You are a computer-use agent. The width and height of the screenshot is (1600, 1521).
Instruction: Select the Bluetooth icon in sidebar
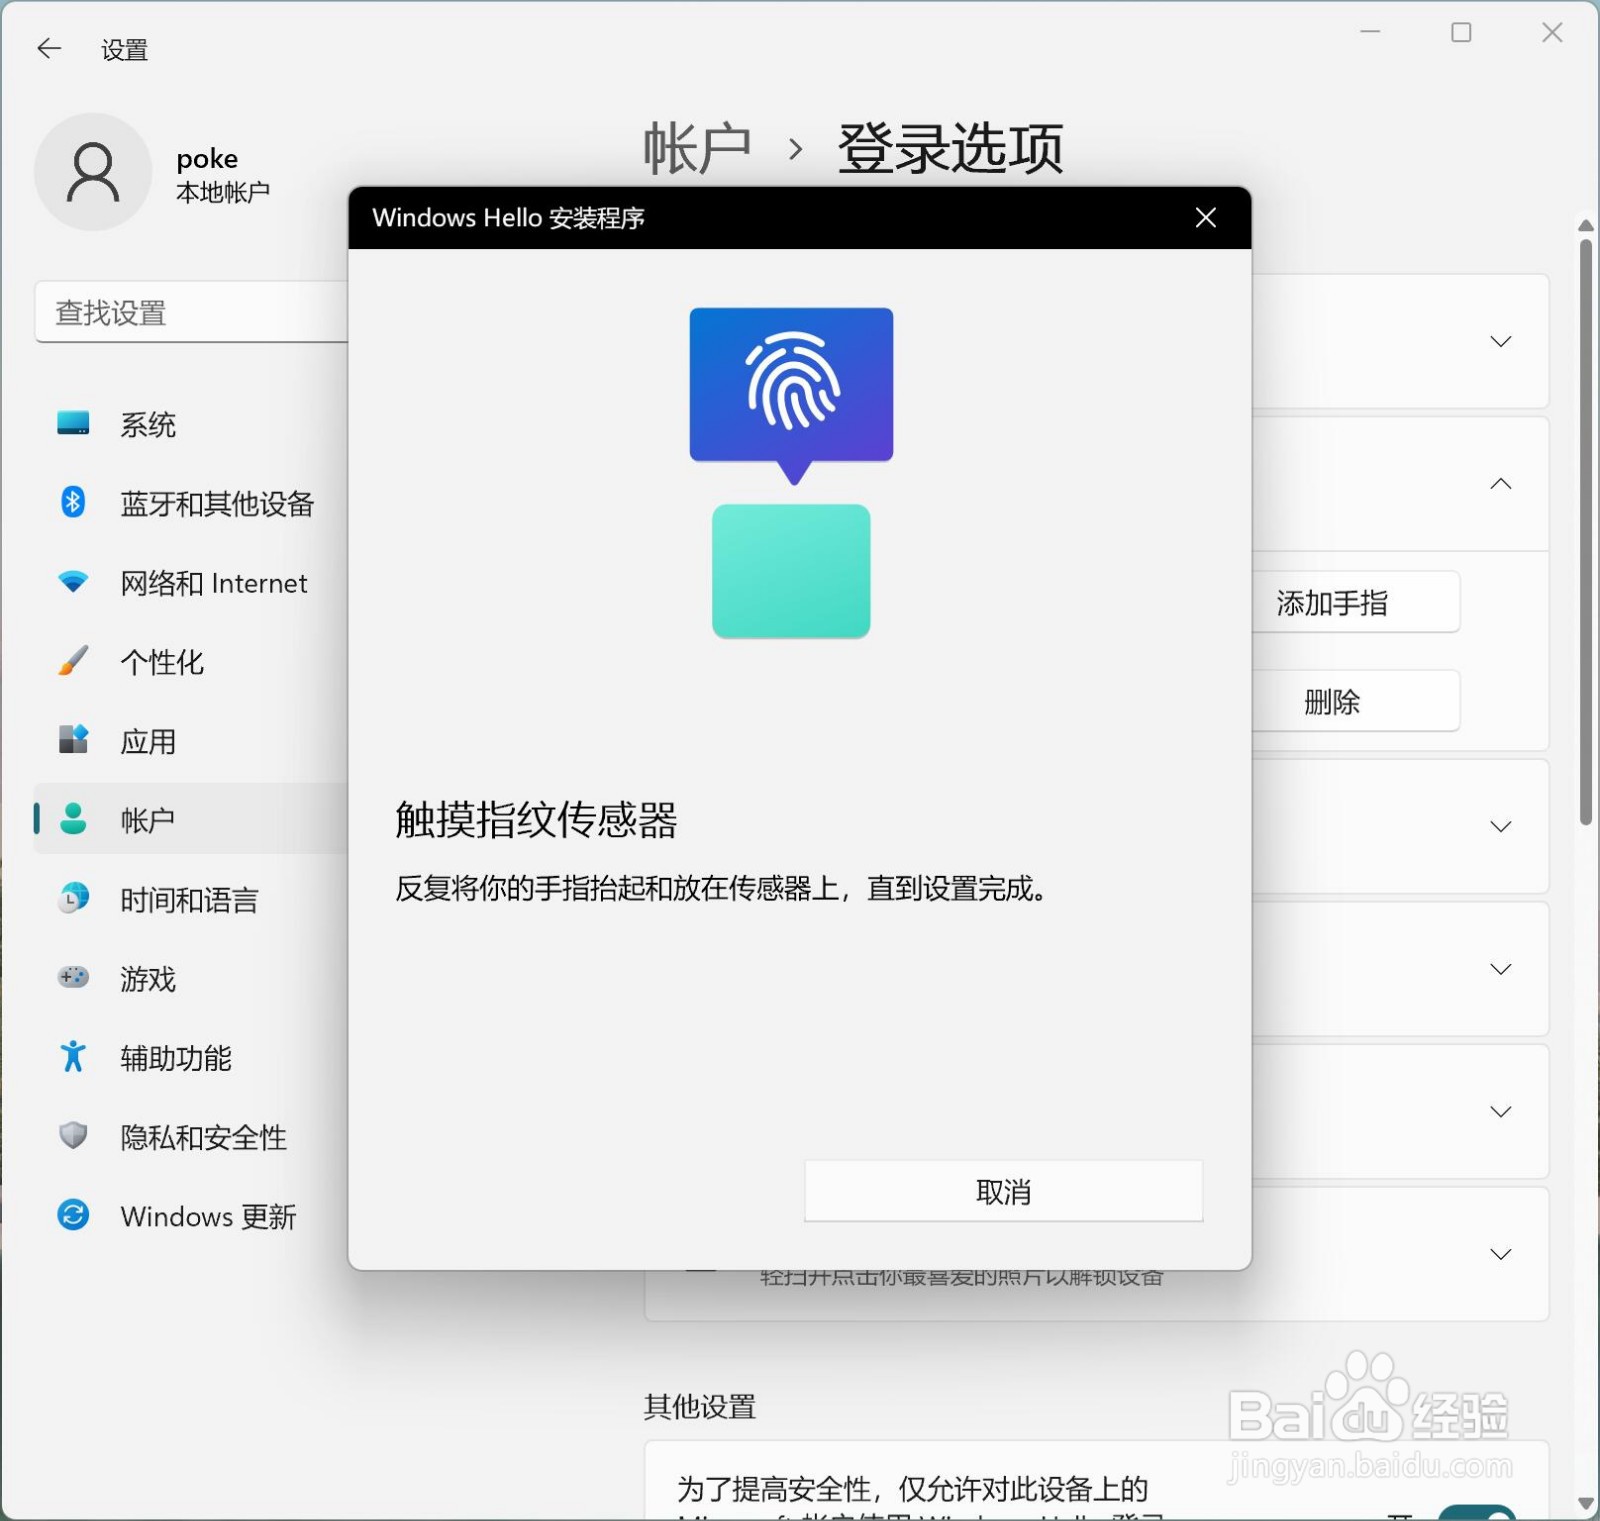73,502
